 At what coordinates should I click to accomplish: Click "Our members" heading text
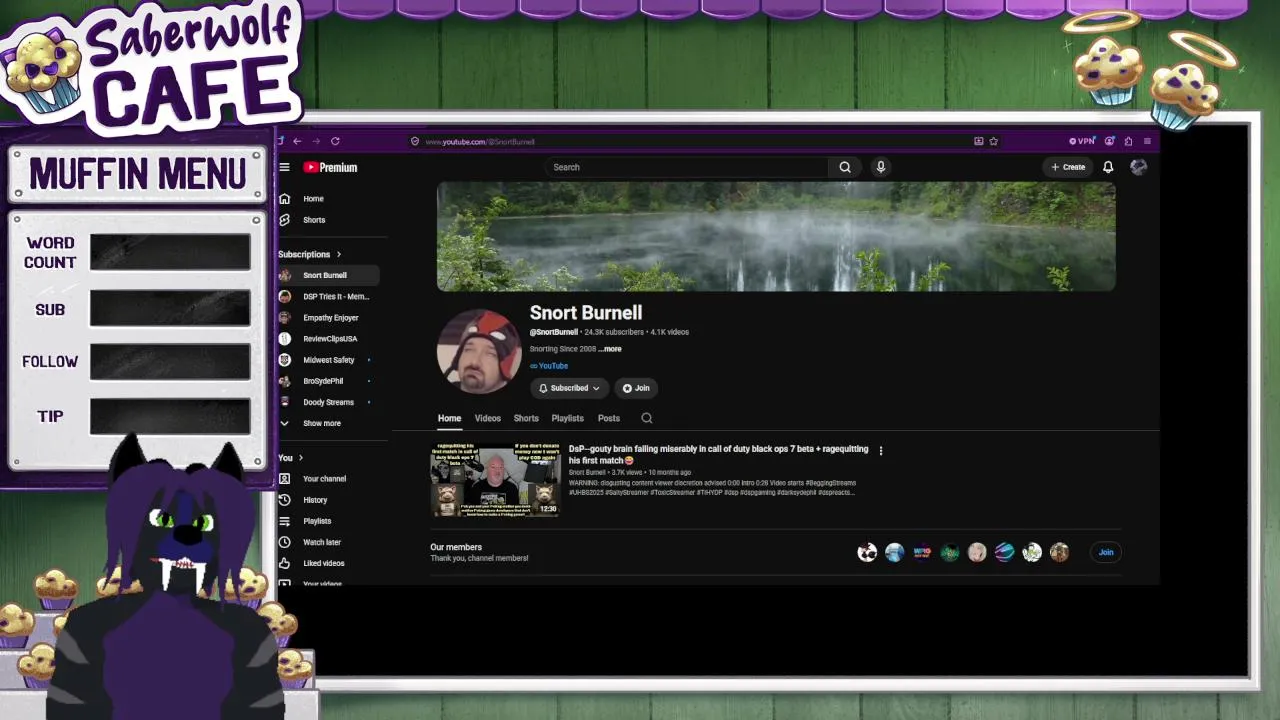pos(456,547)
